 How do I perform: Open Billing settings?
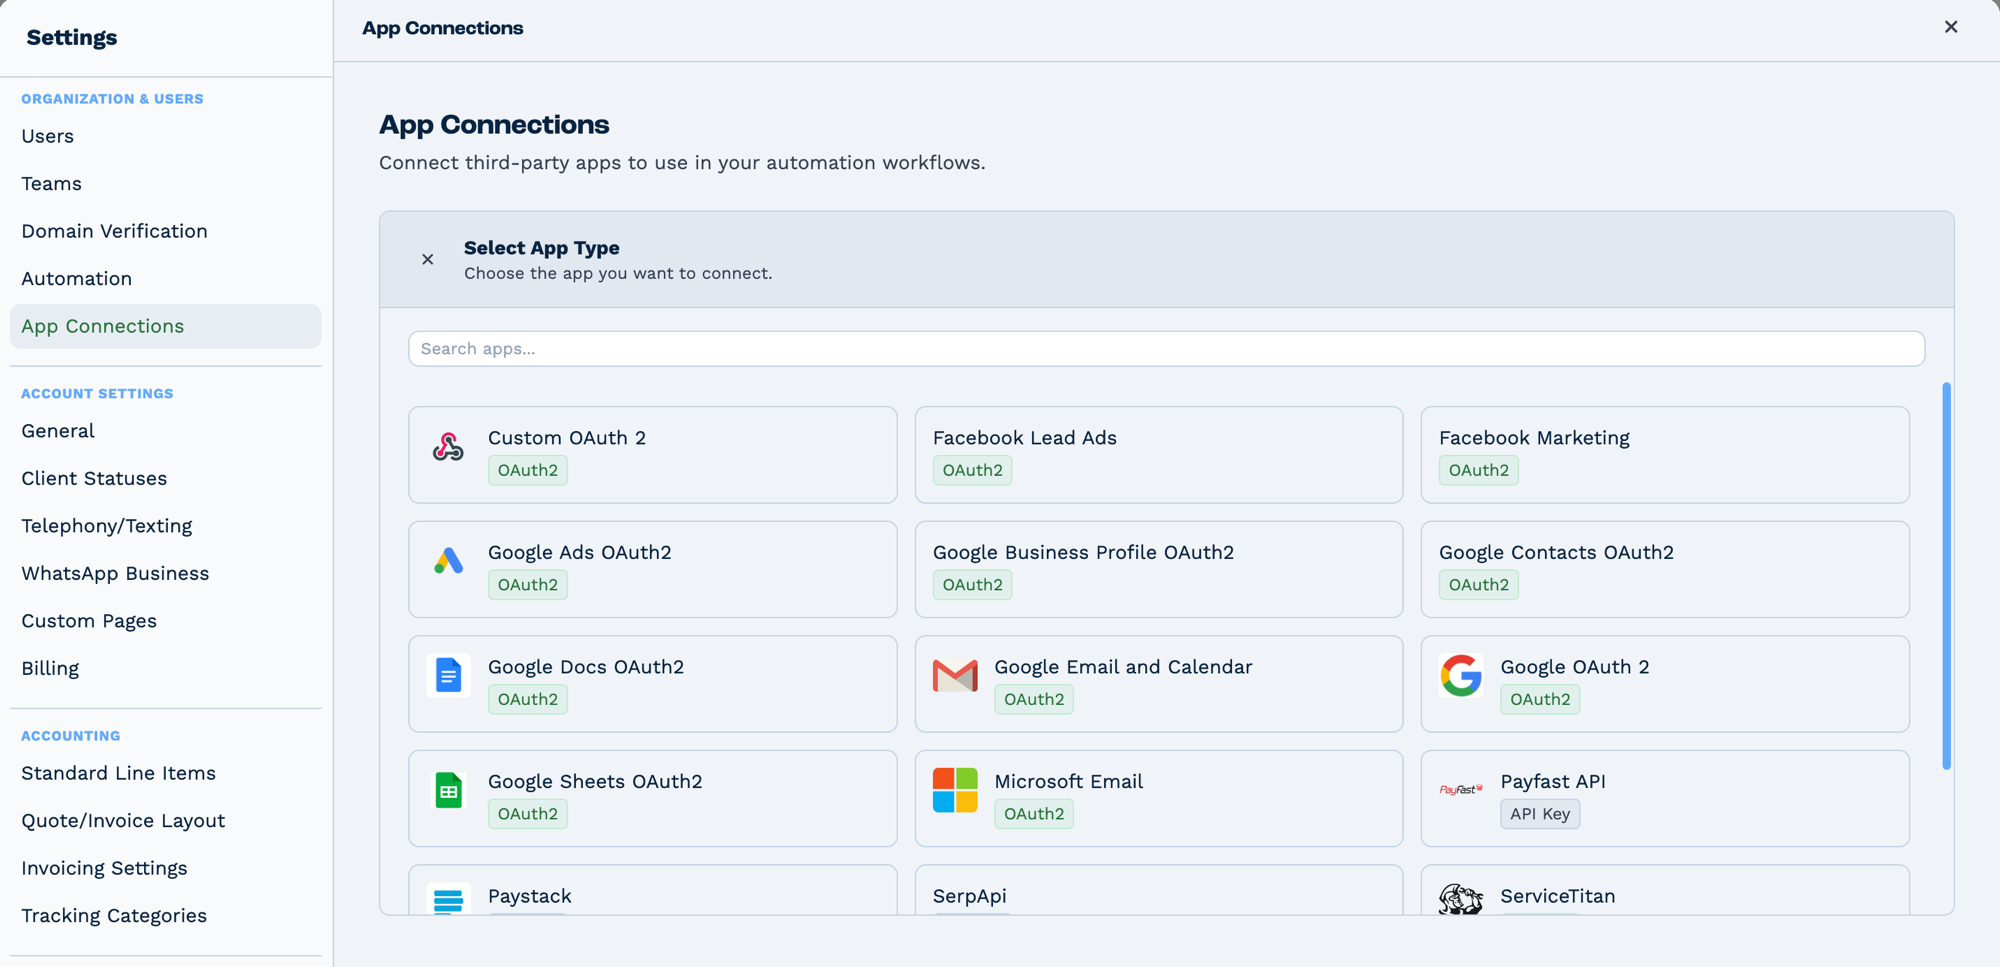coord(50,668)
